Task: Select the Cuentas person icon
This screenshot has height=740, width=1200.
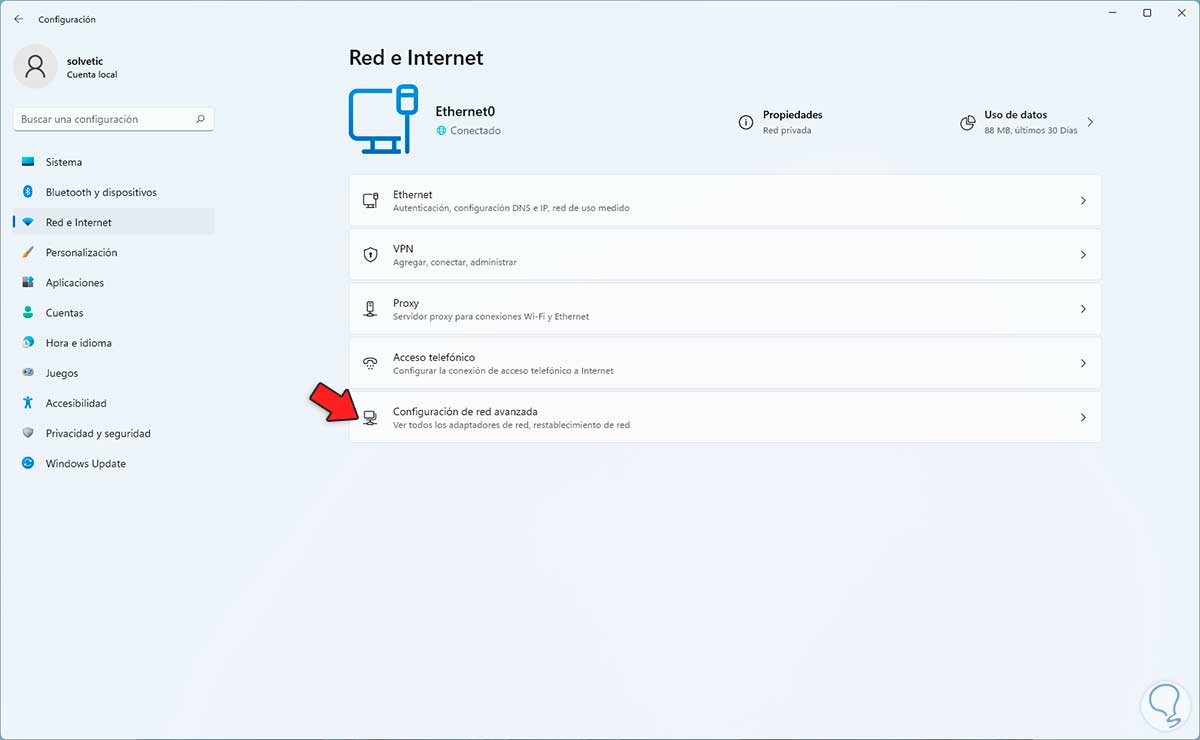Action: pos(28,312)
